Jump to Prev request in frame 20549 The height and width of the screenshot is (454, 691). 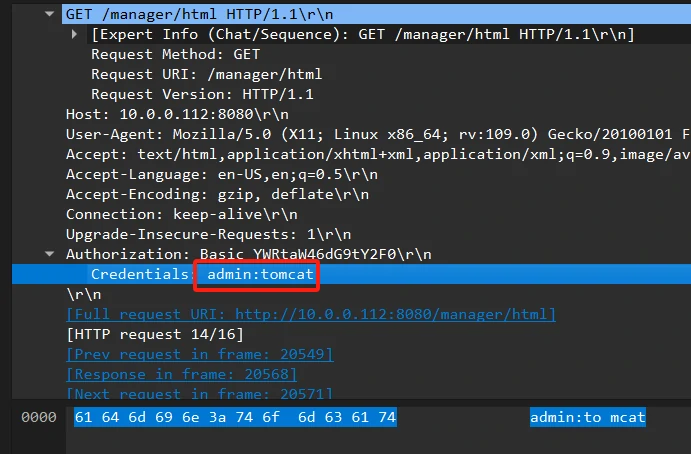point(199,354)
